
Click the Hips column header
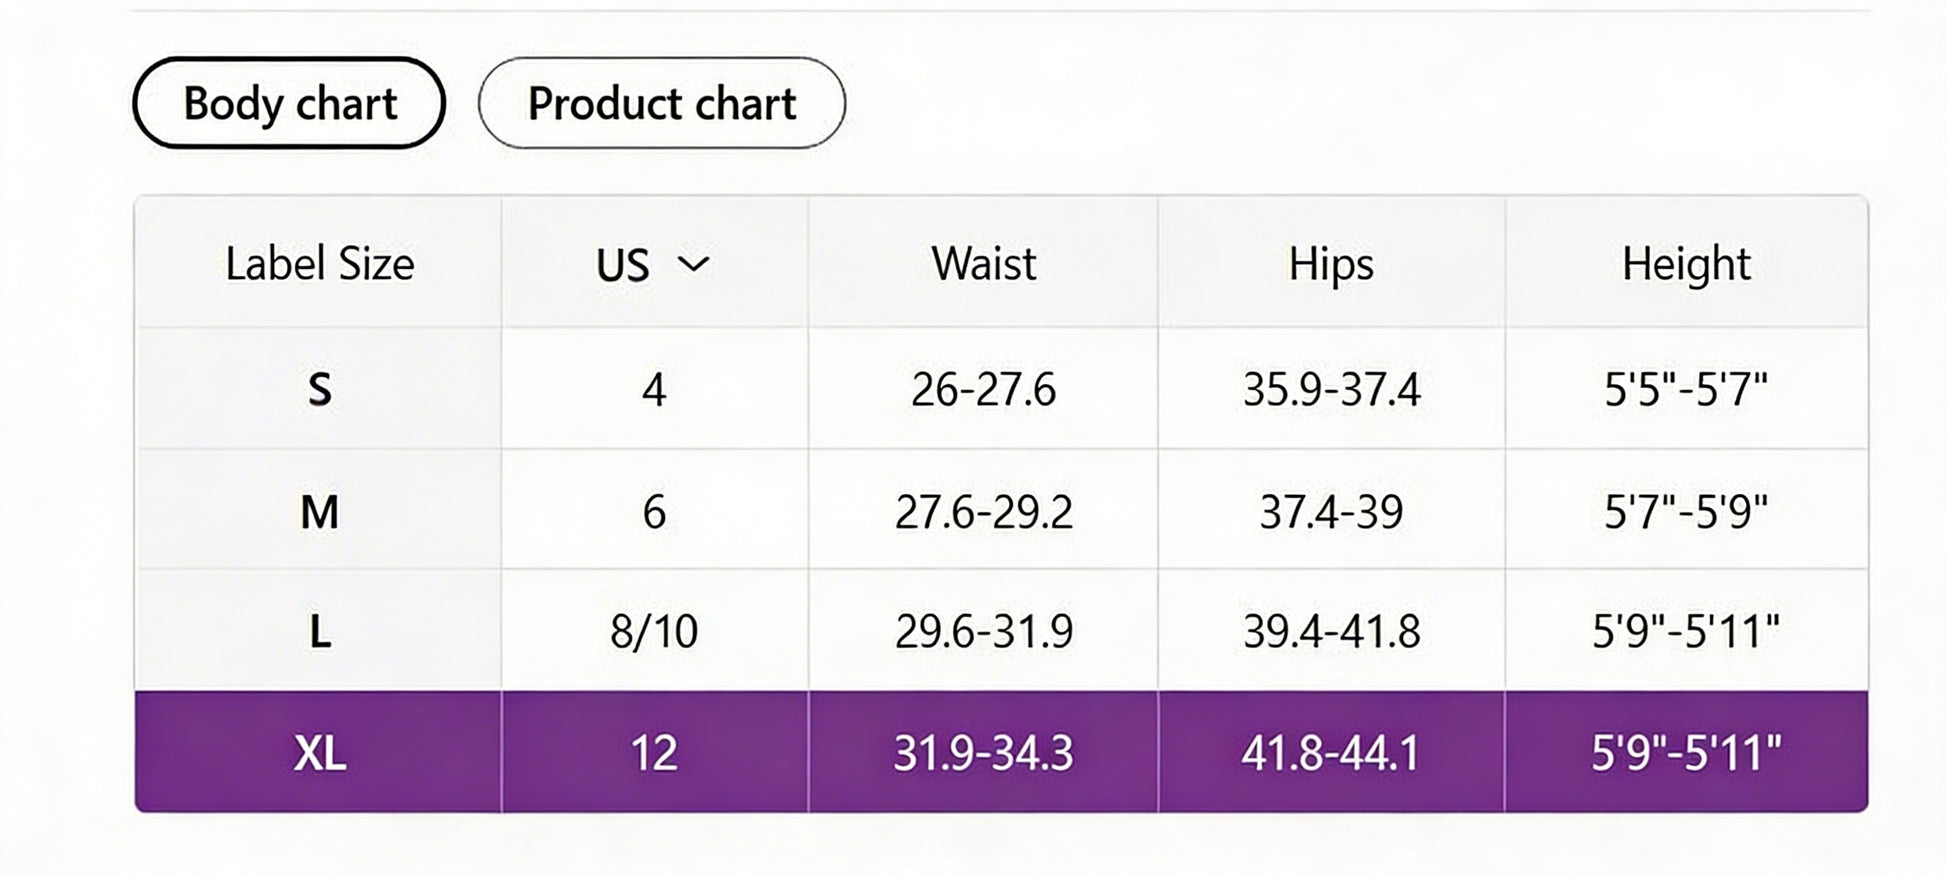pyautogui.click(x=1330, y=264)
